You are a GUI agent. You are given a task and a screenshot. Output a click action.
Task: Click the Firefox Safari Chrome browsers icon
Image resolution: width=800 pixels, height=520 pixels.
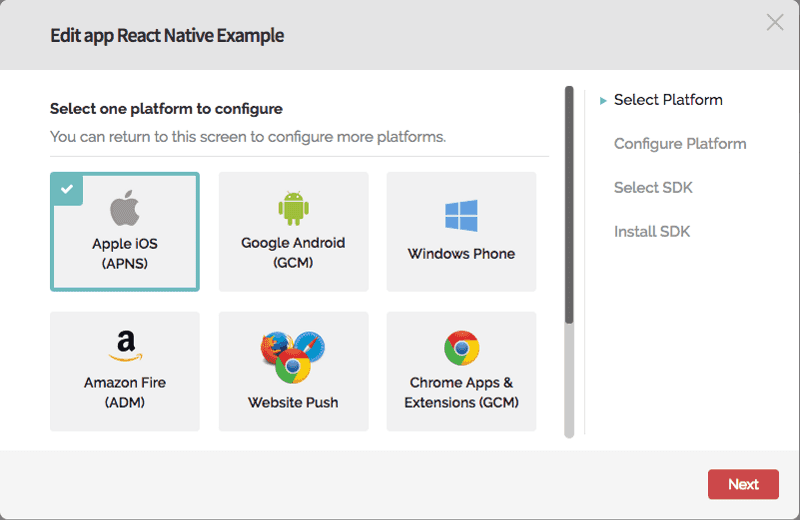click(293, 357)
